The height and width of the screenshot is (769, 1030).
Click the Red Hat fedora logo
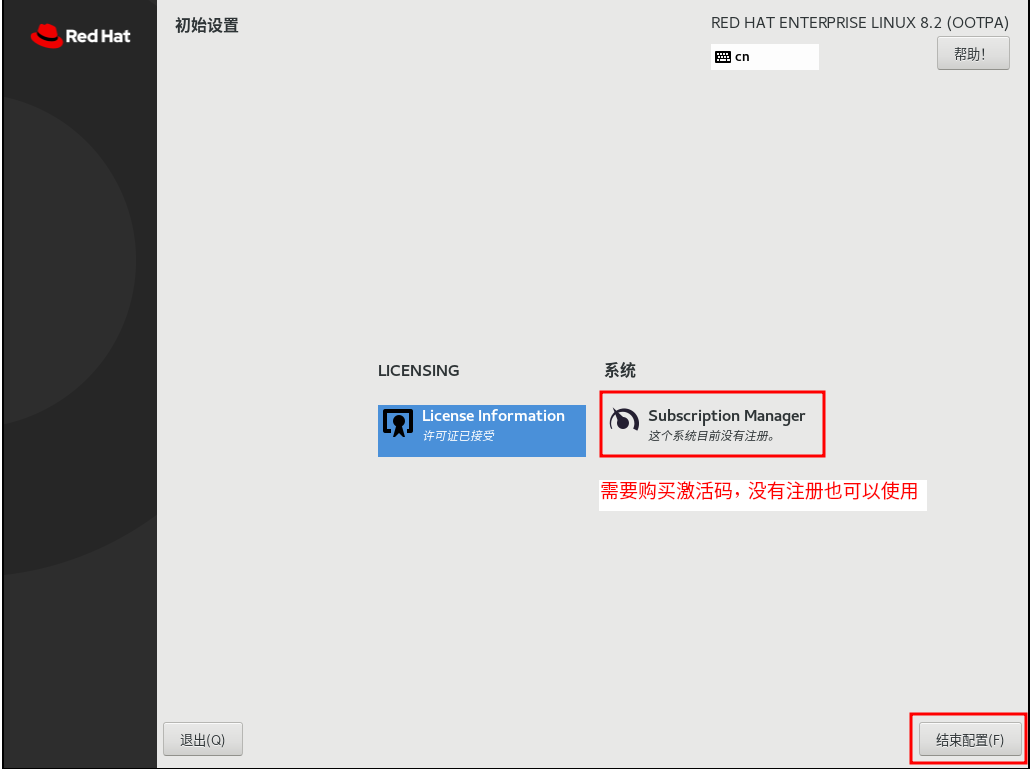[x=47, y=34]
